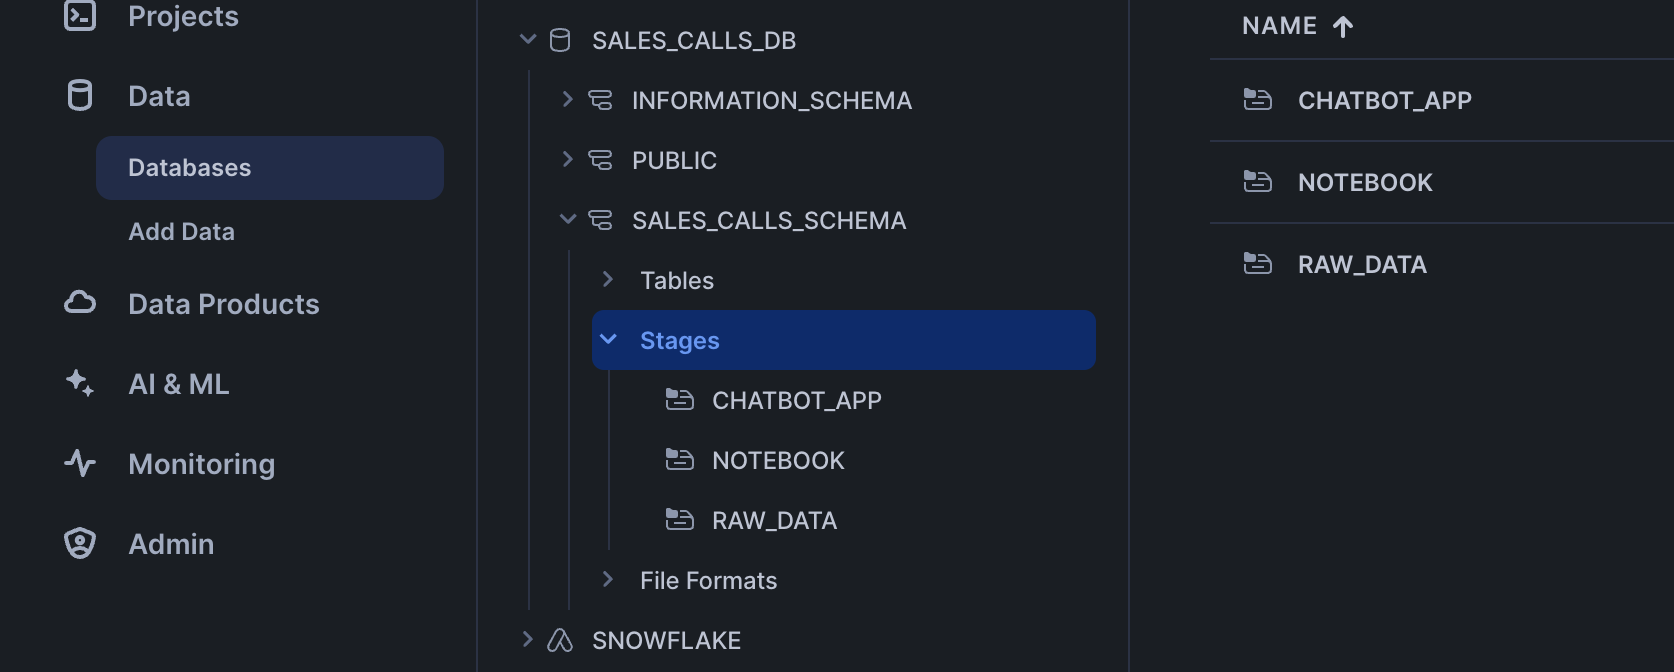The width and height of the screenshot is (1674, 672).
Task: Open RAW_DATA stage in the name list
Action: [x=1361, y=265]
